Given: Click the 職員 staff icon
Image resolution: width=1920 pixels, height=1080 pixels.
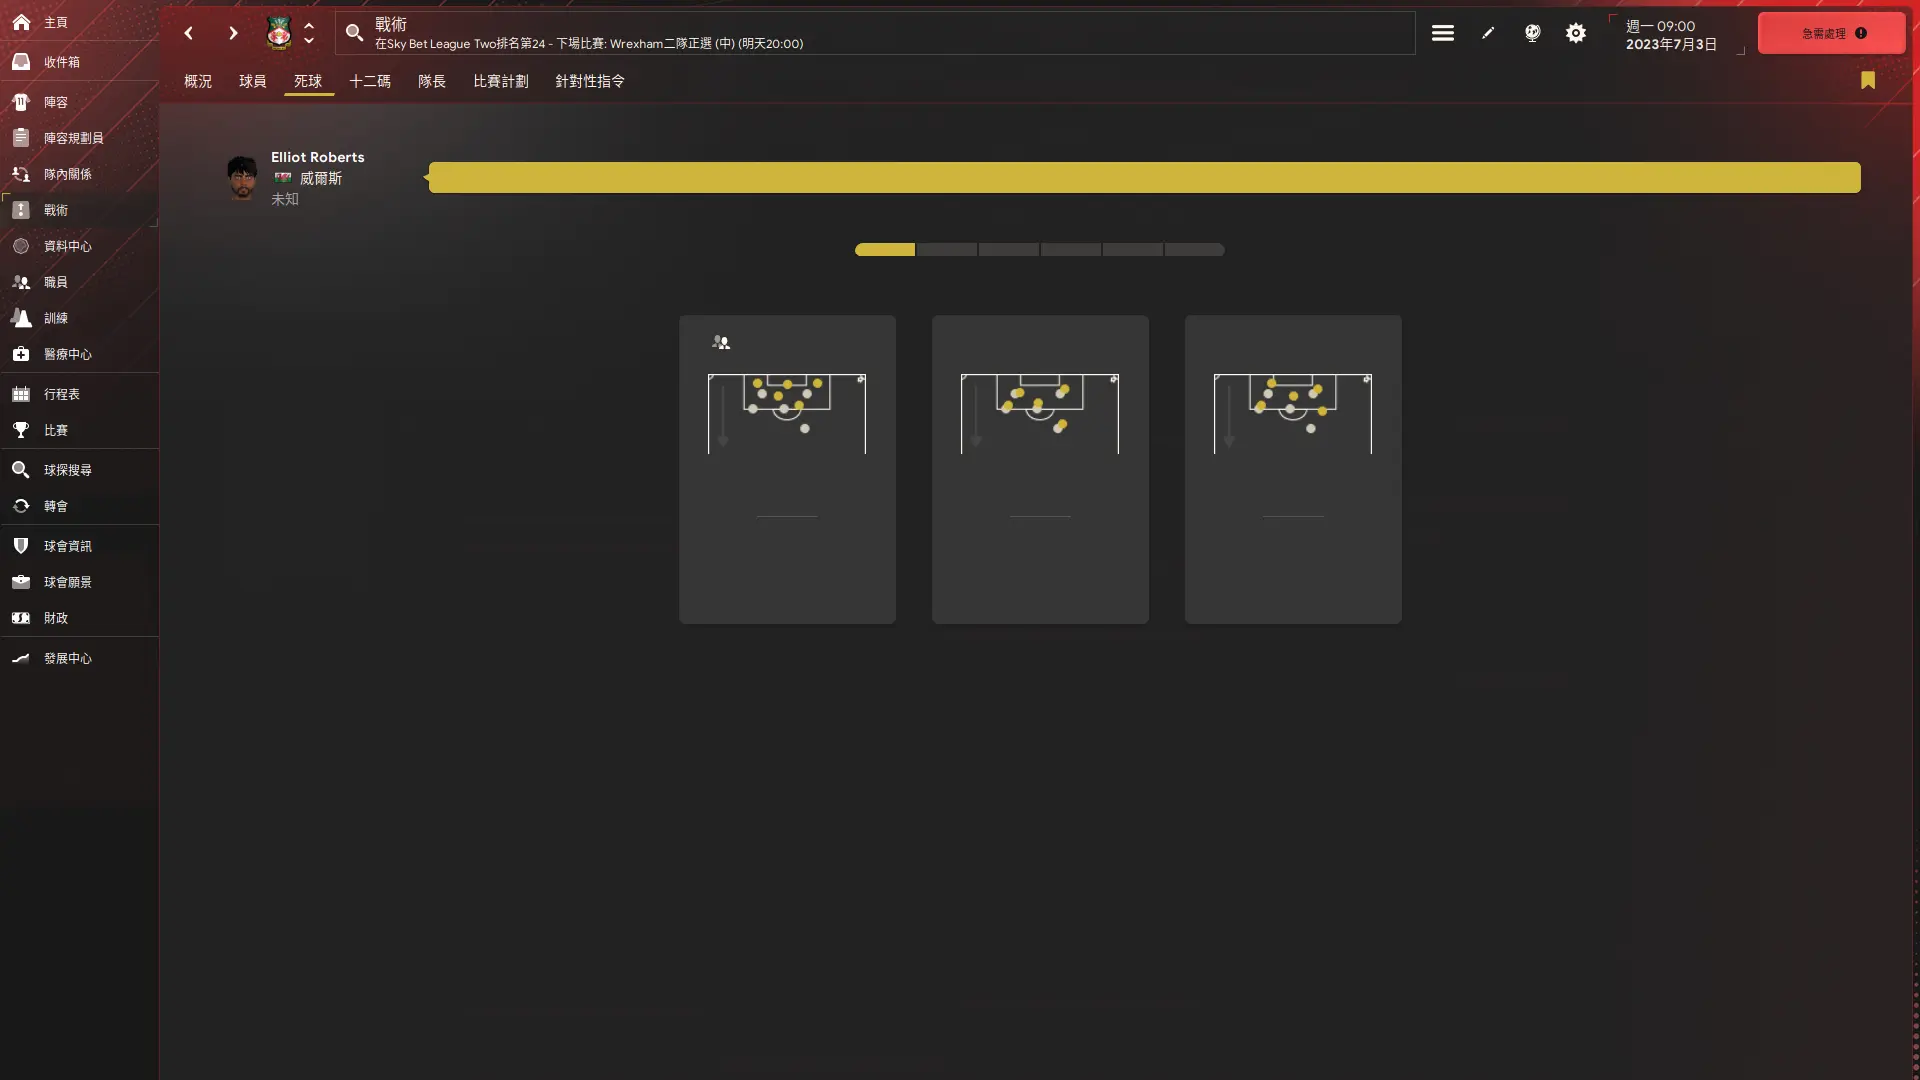Looking at the screenshot, I should (21, 282).
